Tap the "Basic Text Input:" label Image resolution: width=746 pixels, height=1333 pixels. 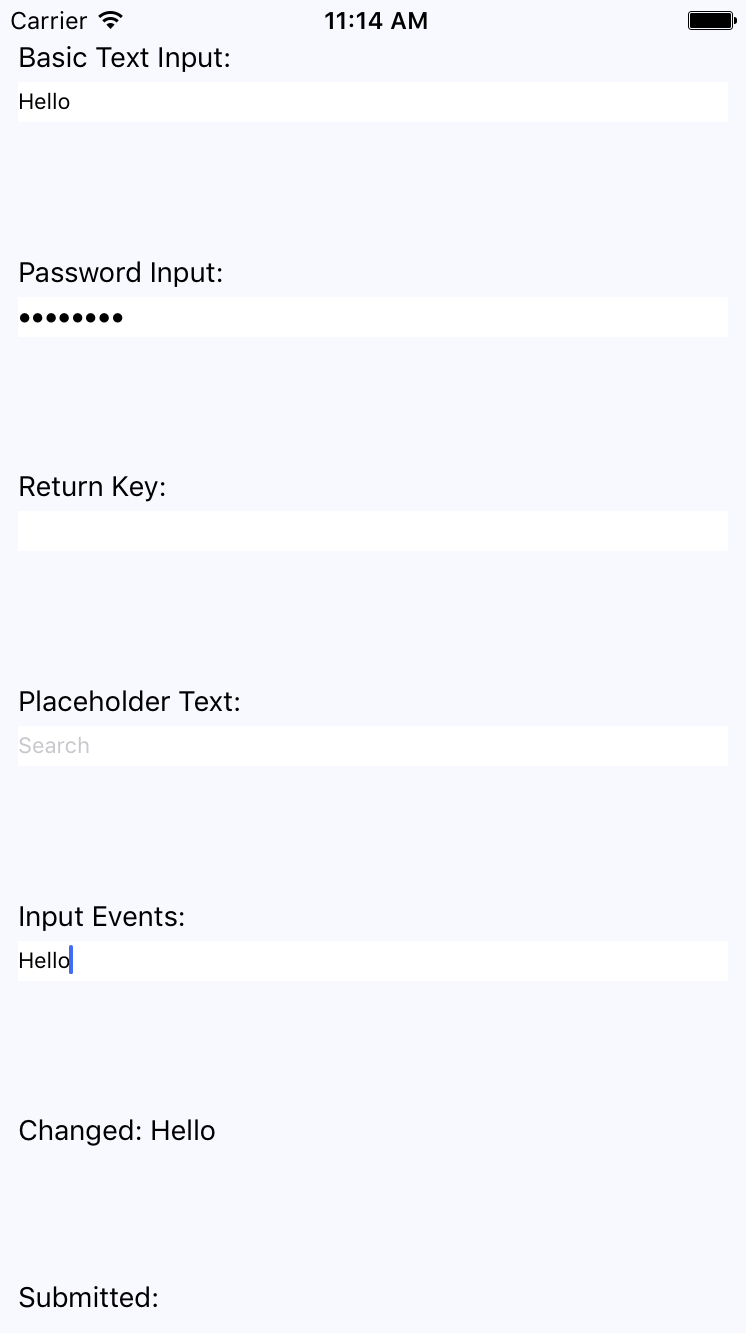click(x=125, y=58)
